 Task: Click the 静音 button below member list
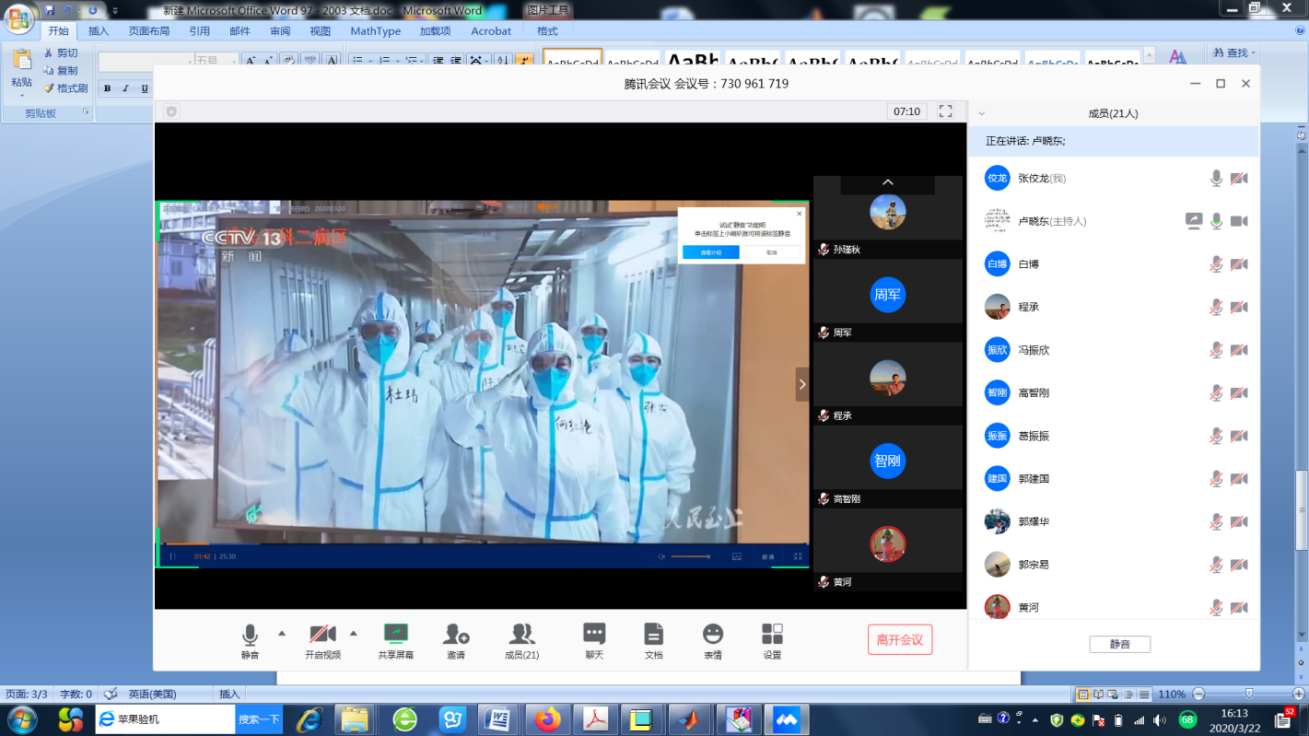pos(1120,645)
